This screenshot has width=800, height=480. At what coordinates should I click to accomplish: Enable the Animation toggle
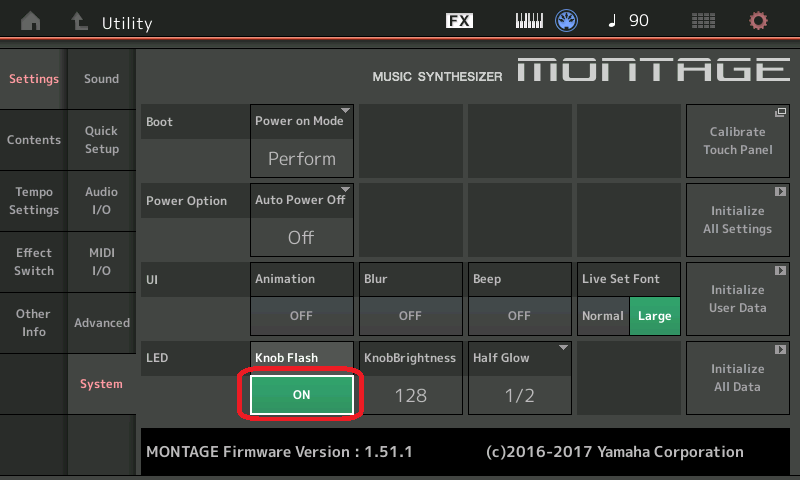coord(301,315)
